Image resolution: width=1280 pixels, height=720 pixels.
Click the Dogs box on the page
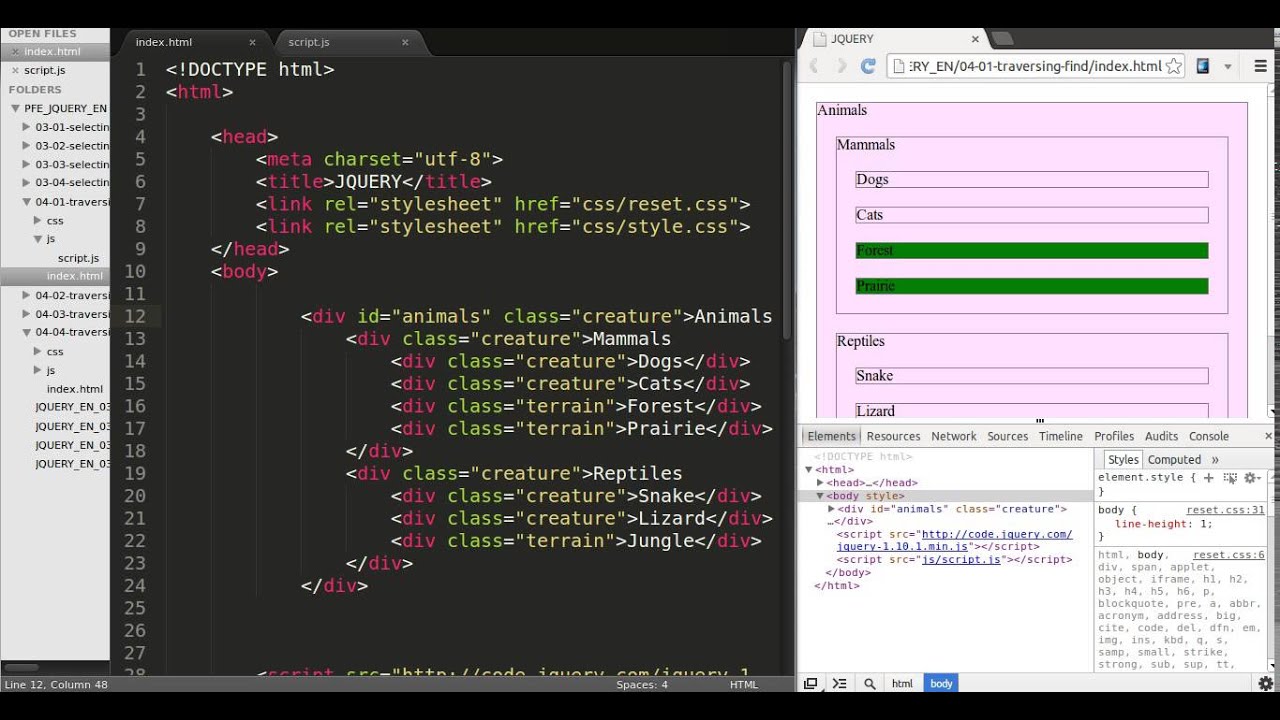[x=1032, y=180]
